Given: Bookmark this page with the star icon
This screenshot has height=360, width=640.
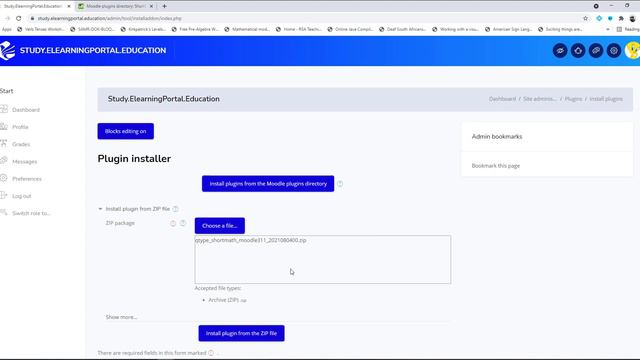Looking at the screenshot, I should pos(585,18).
